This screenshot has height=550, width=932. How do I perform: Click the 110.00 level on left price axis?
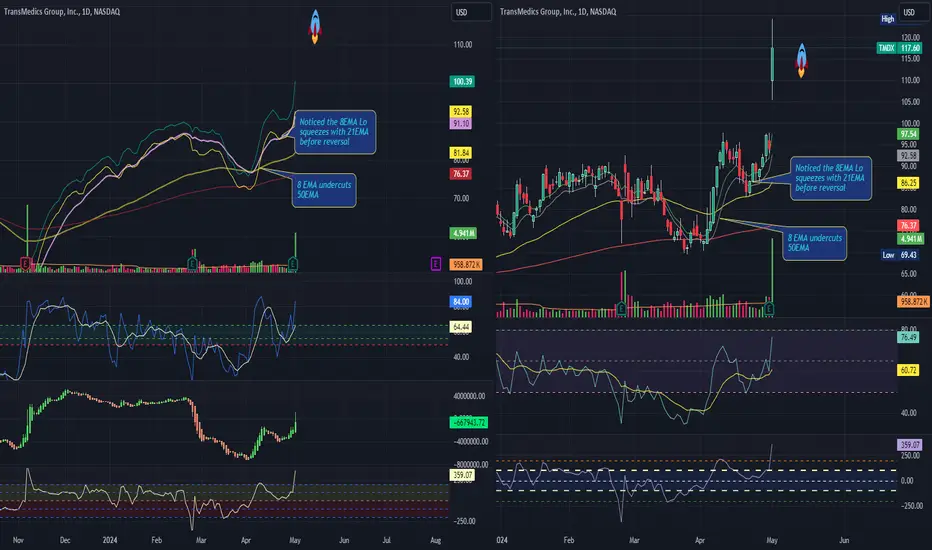[462, 45]
